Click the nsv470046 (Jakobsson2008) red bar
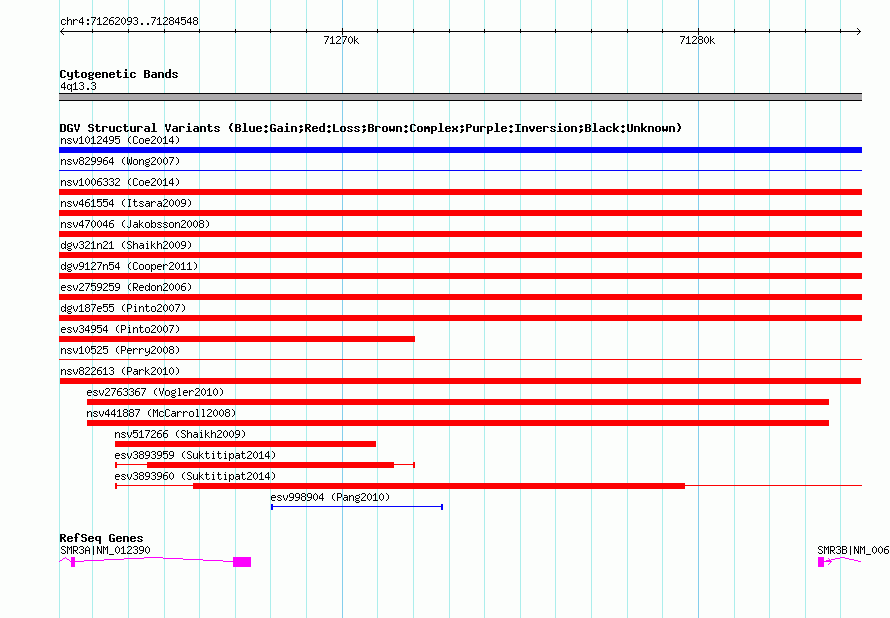890x618 pixels. tap(460, 234)
